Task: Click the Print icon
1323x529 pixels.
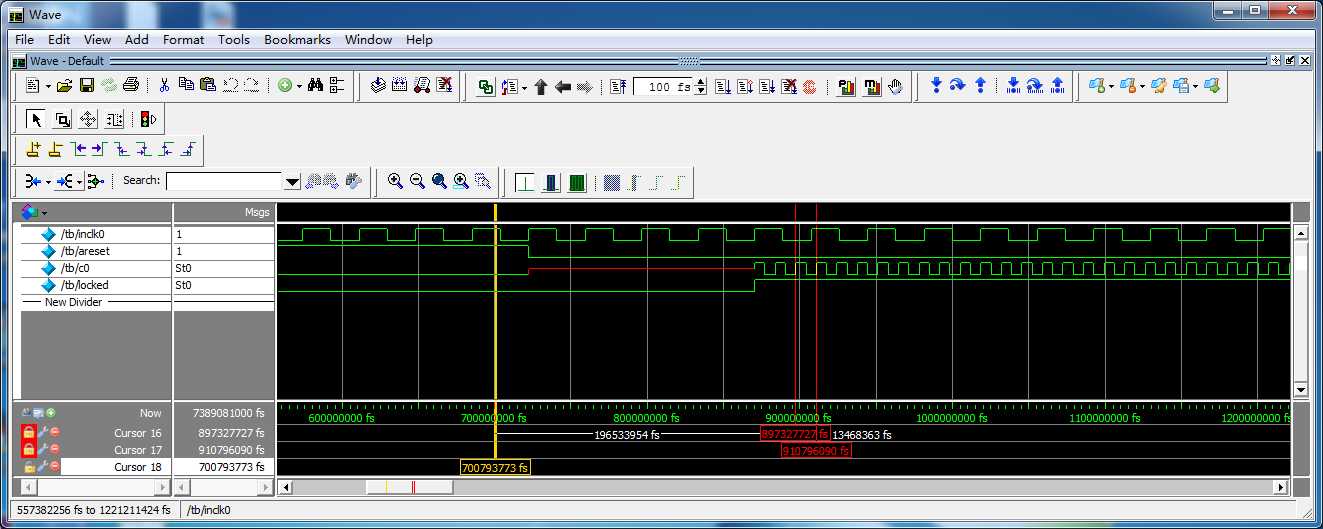Action: pyautogui.click(x=130, y=86)
